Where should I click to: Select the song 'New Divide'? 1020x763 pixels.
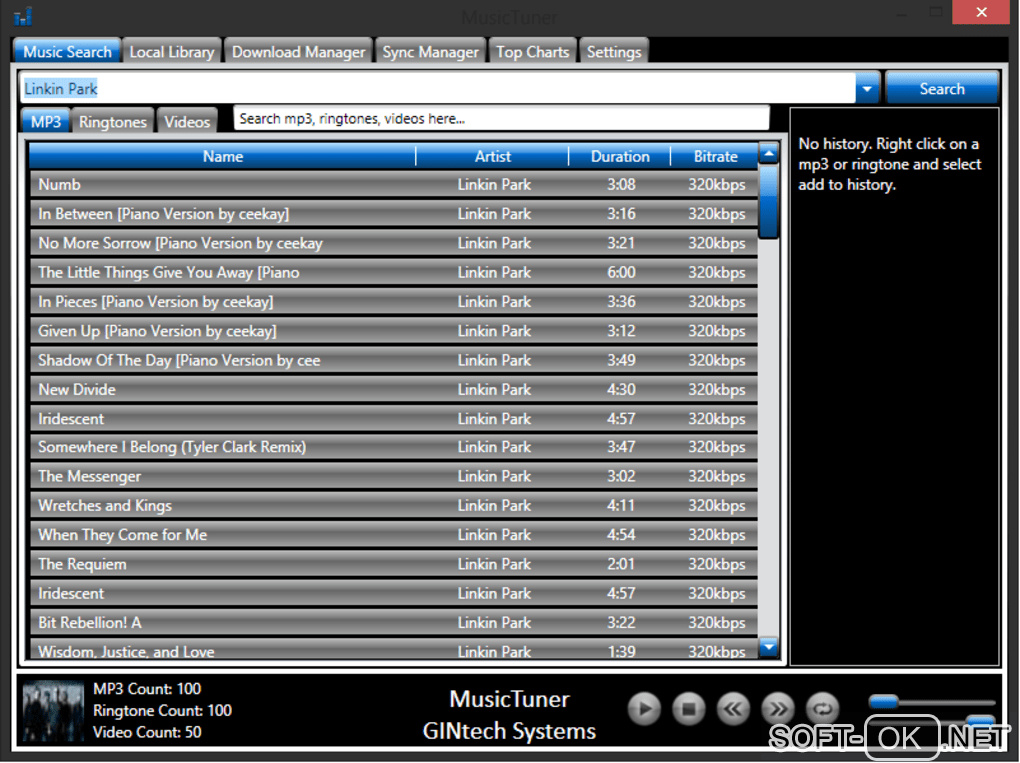394,390
